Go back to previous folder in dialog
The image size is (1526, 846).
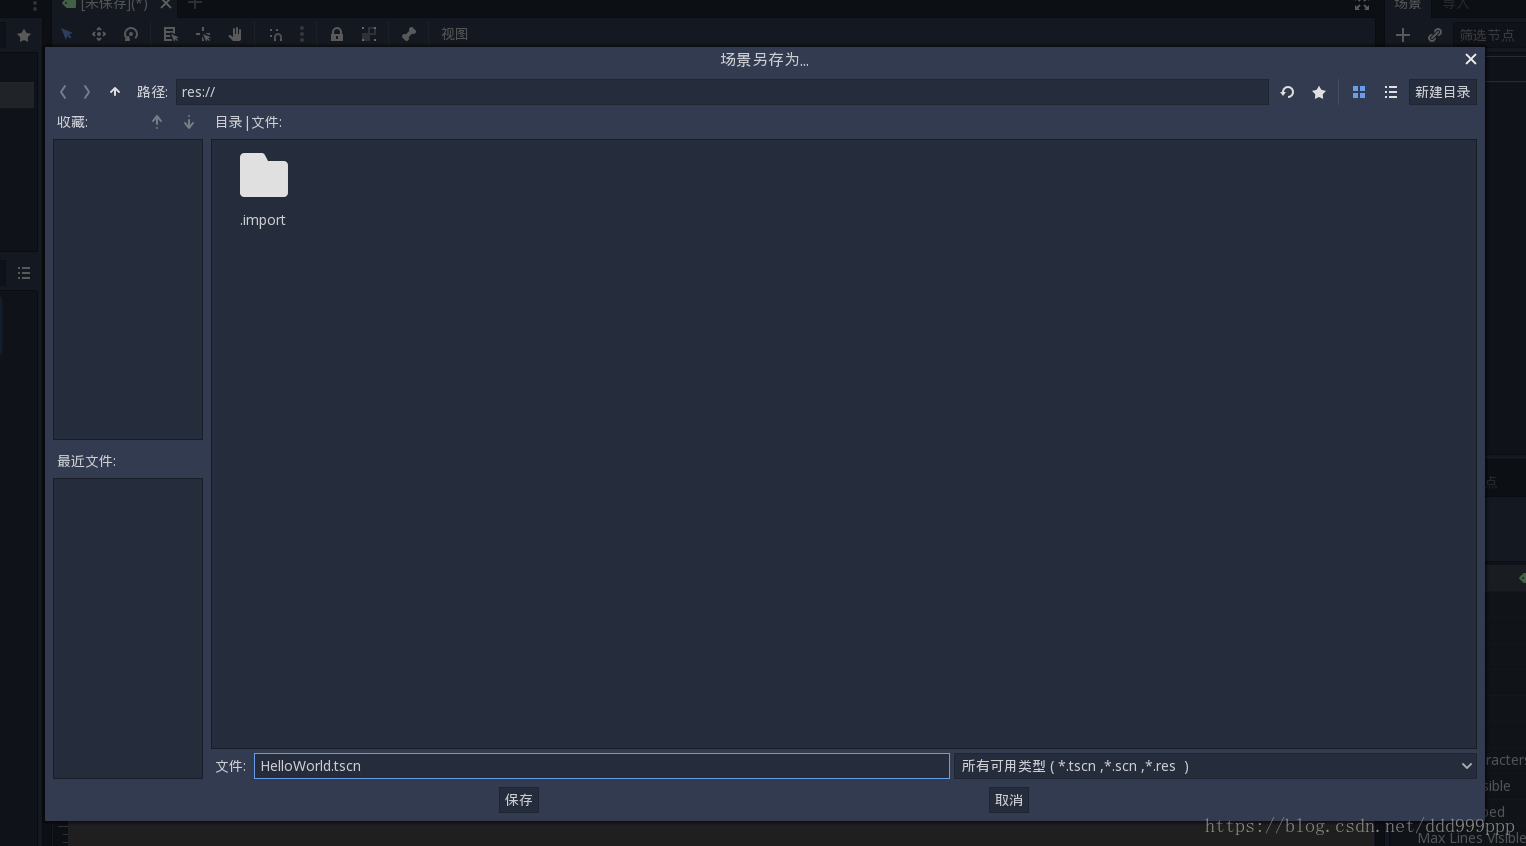click(x=63, y=92)
